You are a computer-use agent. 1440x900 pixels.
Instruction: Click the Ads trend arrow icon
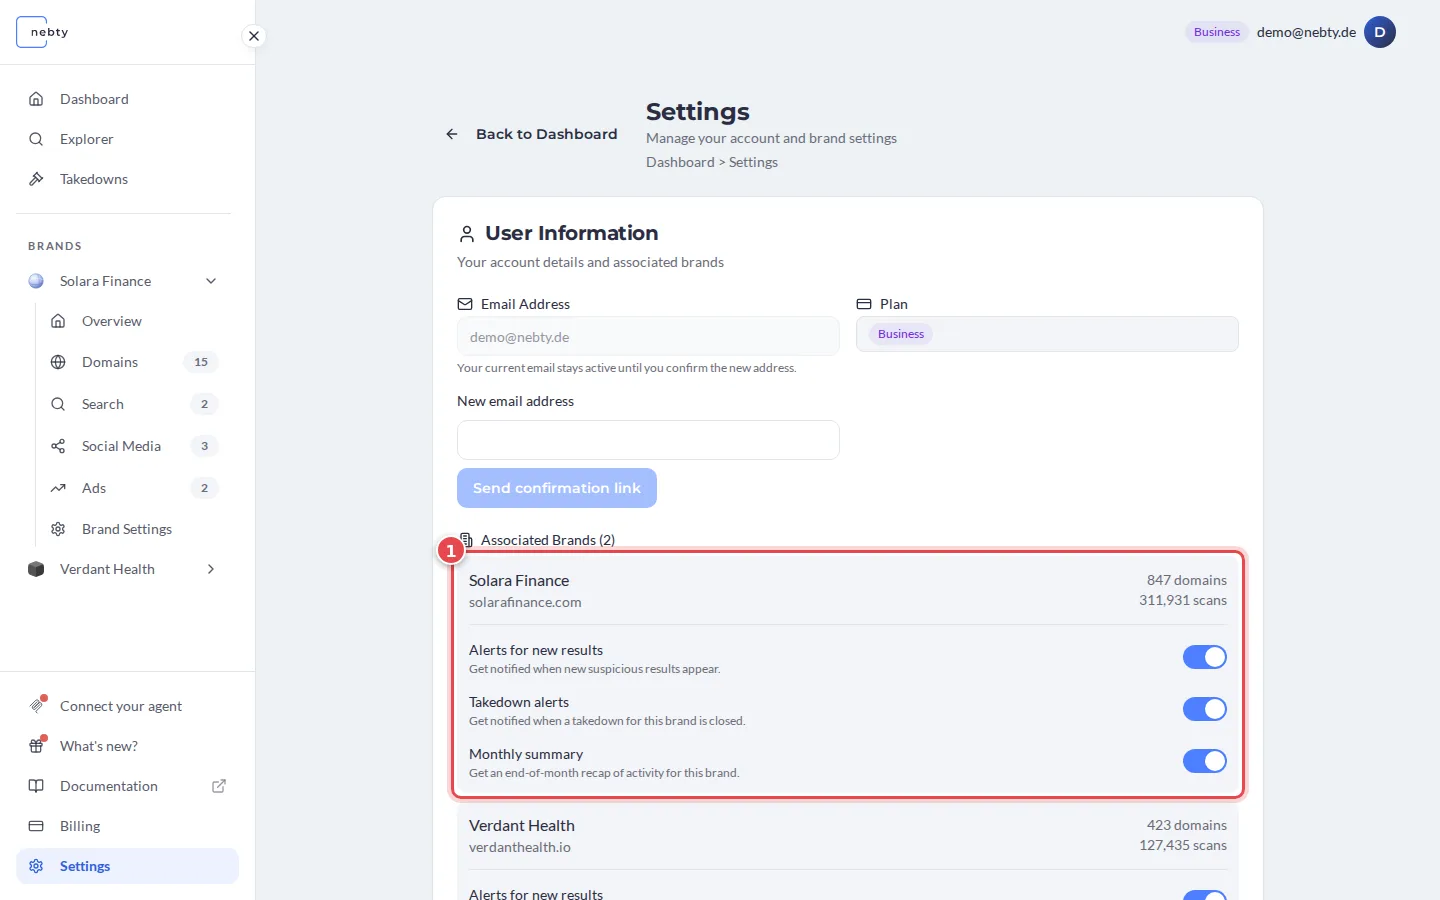coord(58,488)
